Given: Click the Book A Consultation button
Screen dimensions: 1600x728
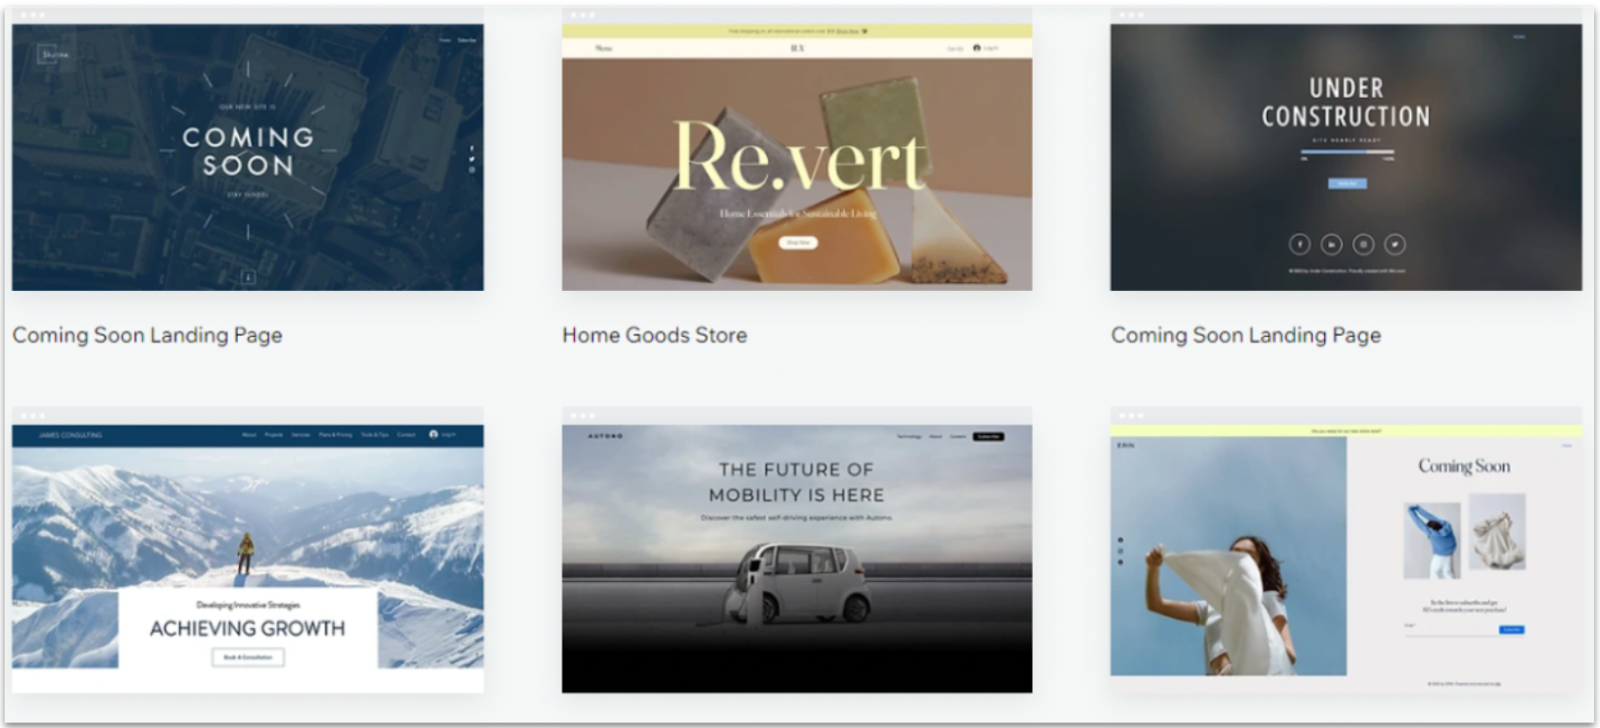Looking at the screenshot, I should point(248,657).
